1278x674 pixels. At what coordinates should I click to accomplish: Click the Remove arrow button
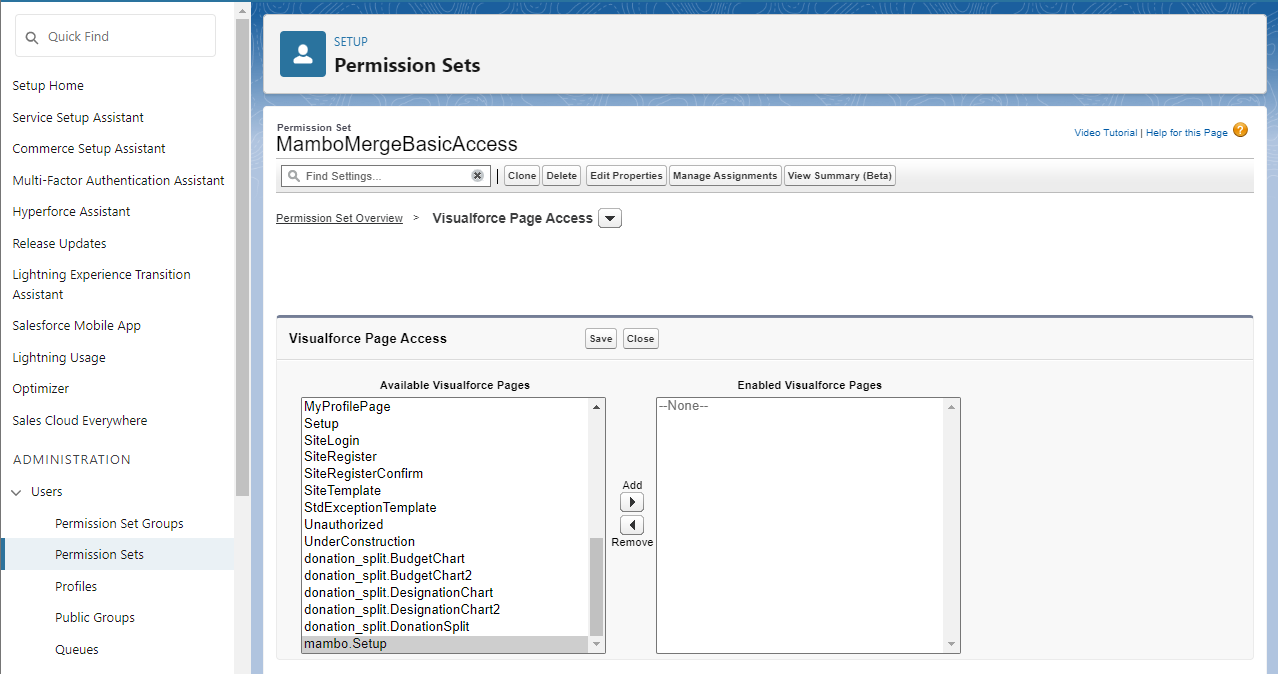(x=632, y=525)
